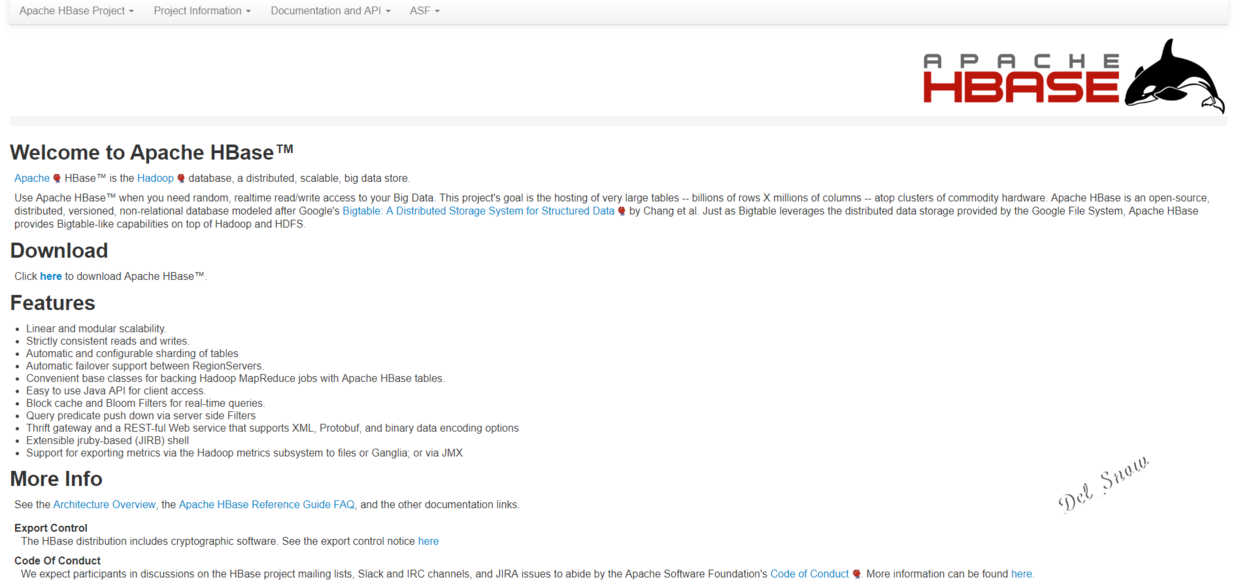Follow the Hadoop link
The height and width of the screenshot is (586, 1240).
pyautogui.click(x=155, y=178)
